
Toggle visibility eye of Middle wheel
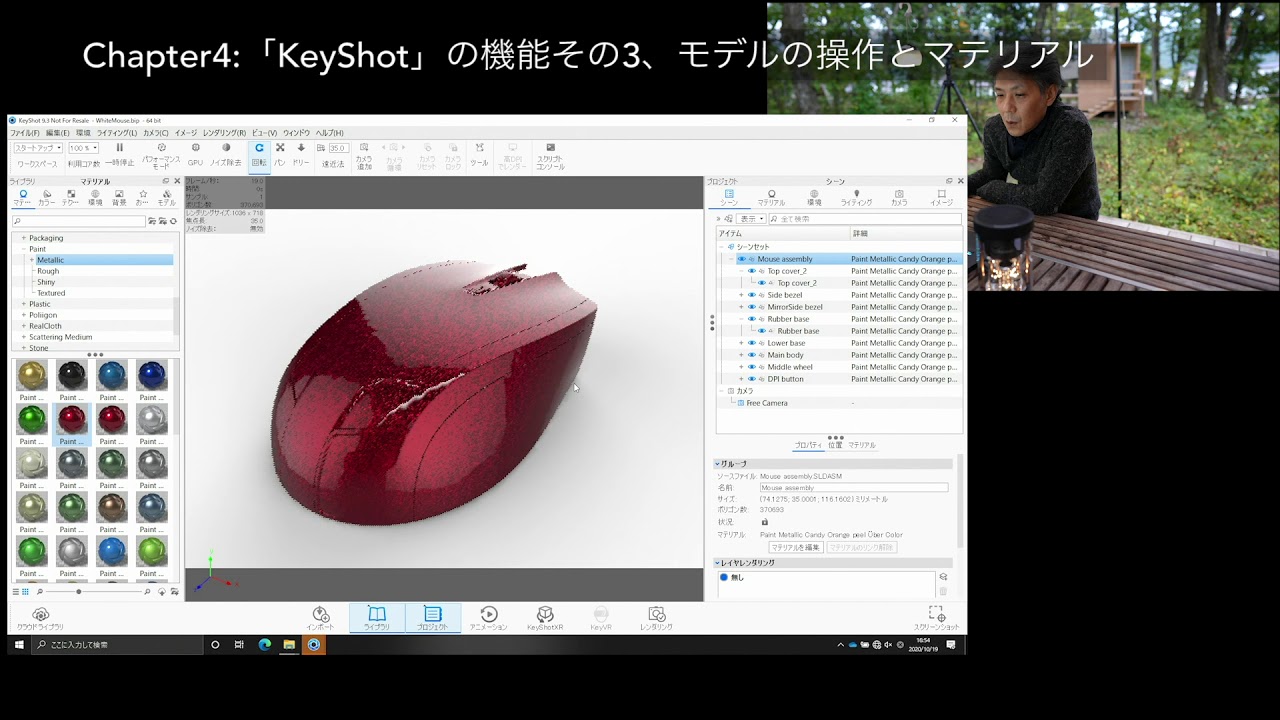coord(752,367)
